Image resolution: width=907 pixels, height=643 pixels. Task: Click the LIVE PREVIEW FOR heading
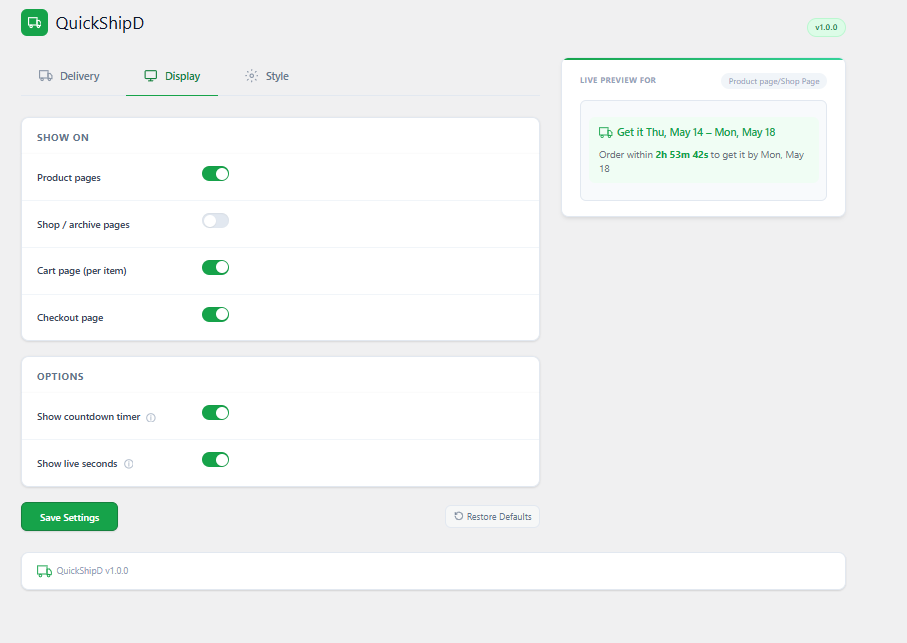(x=618, y=80)
